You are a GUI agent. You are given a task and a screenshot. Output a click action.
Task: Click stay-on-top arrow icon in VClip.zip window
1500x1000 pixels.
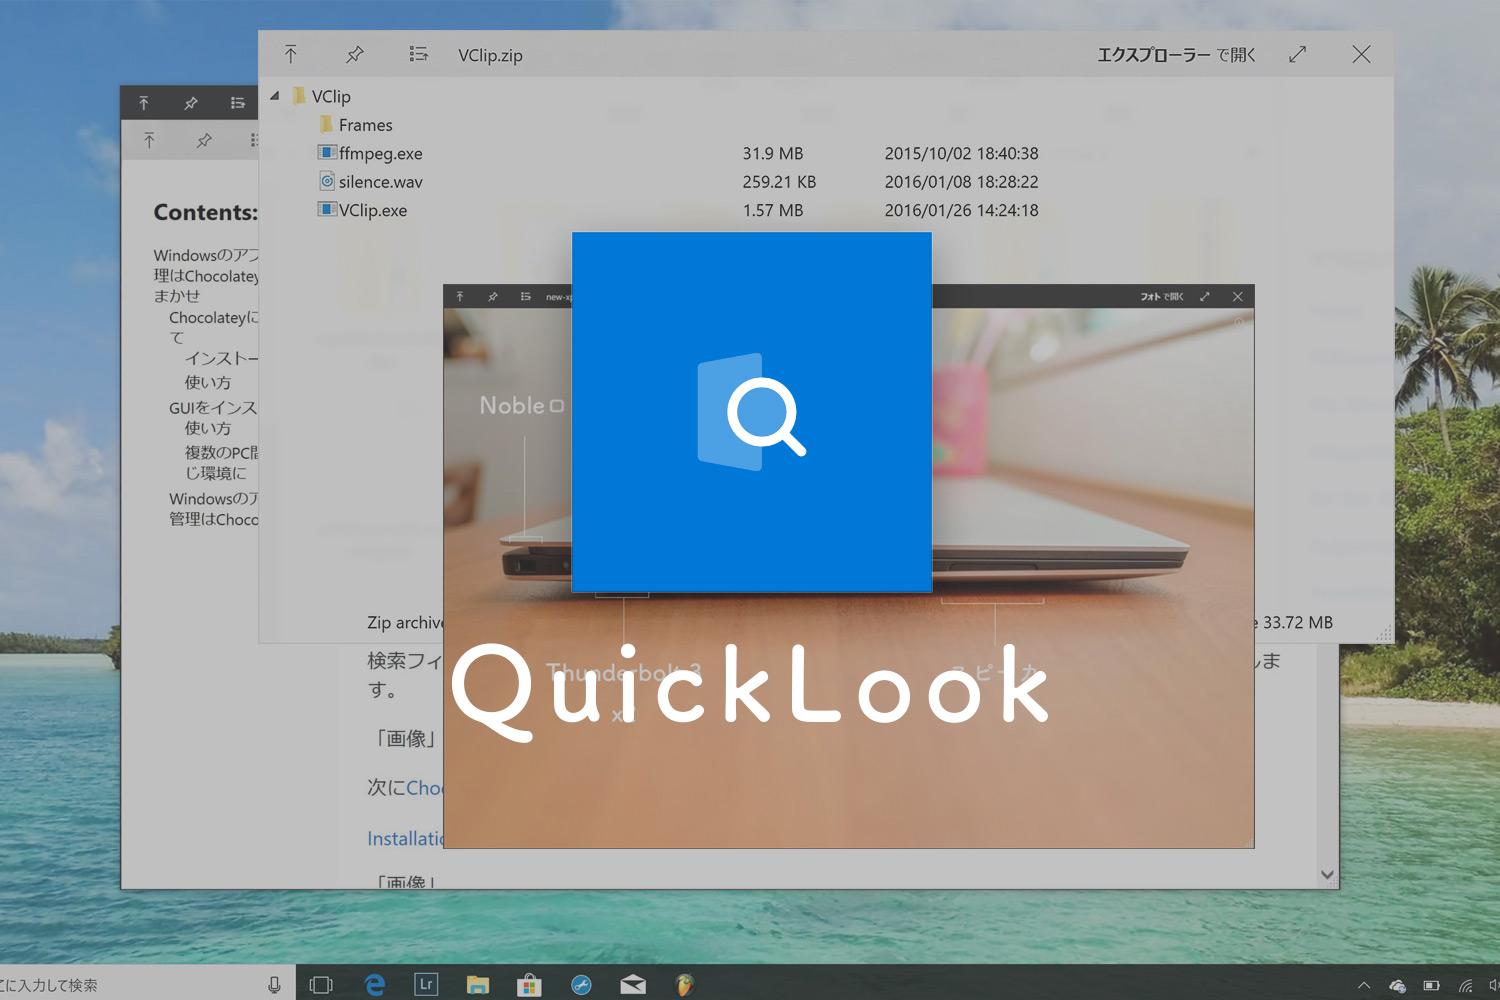[x=291, y=54]
